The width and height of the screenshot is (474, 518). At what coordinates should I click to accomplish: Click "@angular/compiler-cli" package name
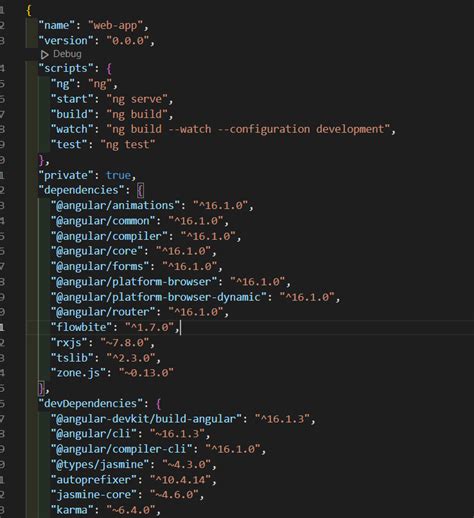pyautogui.click(x=122, y=449)
